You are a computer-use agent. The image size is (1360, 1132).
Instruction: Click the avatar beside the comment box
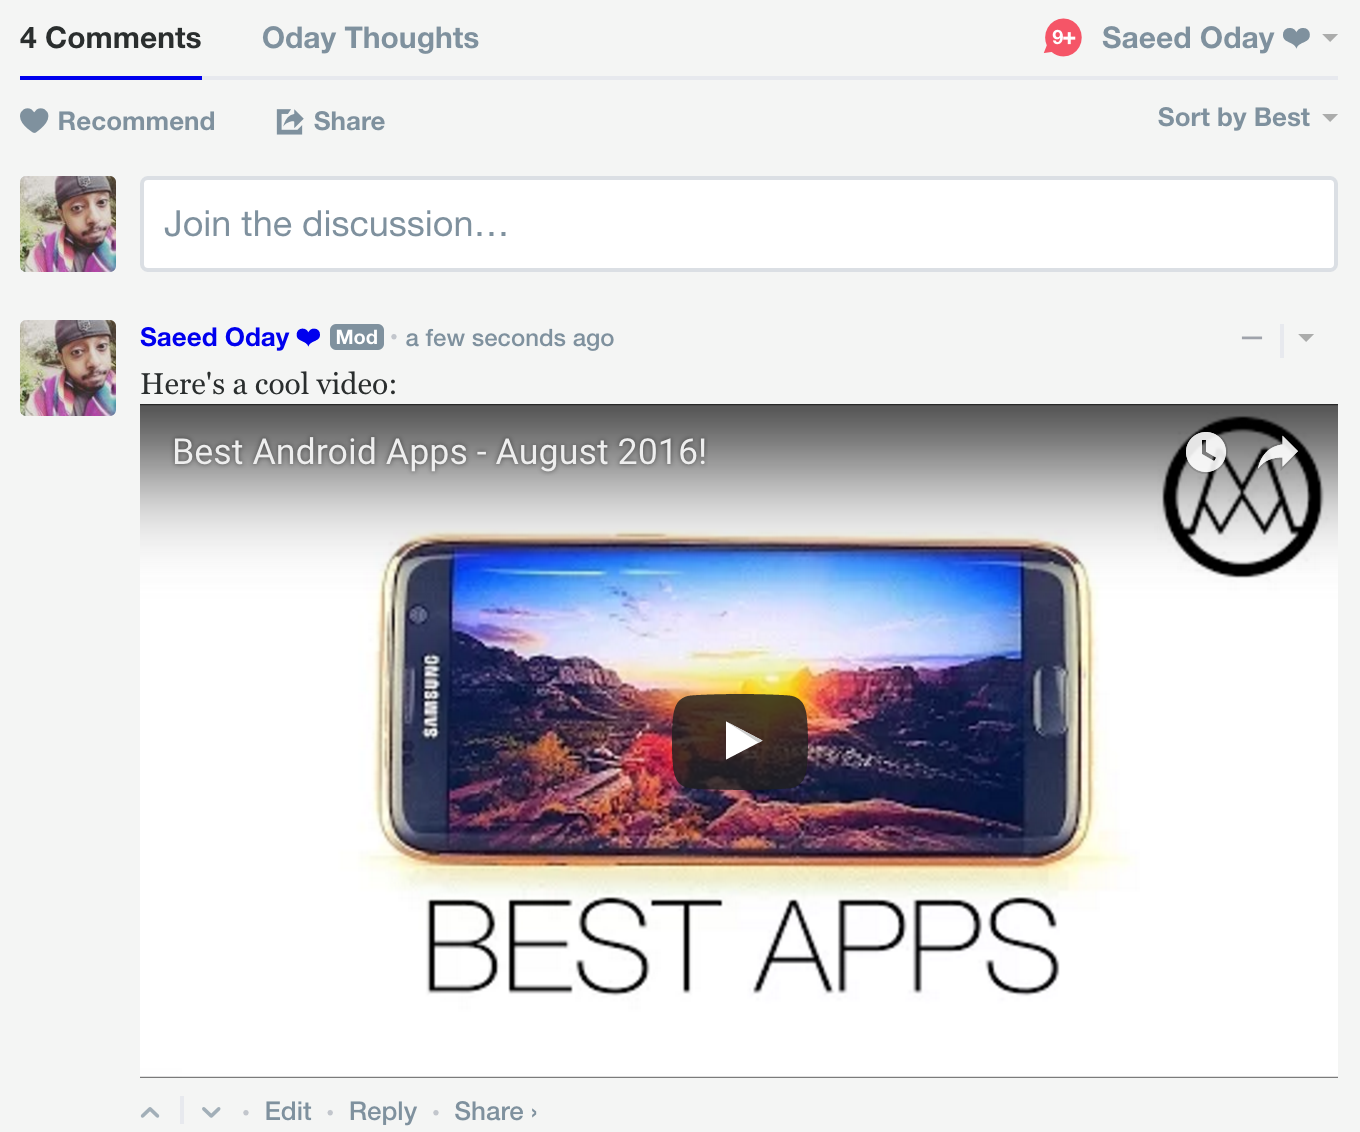pyautogui.click(x=68, y=224)
